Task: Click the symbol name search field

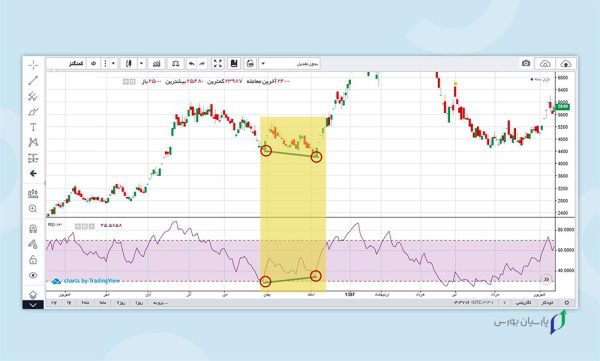Action: (67, 64)
